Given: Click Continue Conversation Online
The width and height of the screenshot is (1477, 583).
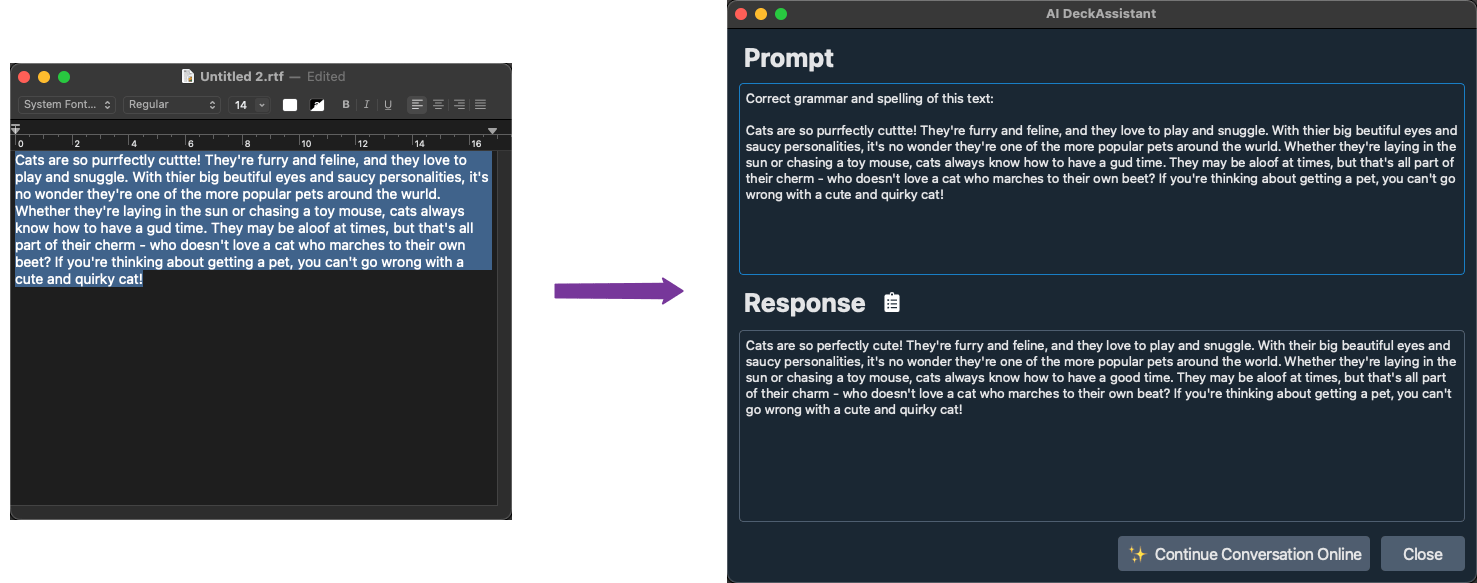Looking at the screenshot, I should 1243,553.
